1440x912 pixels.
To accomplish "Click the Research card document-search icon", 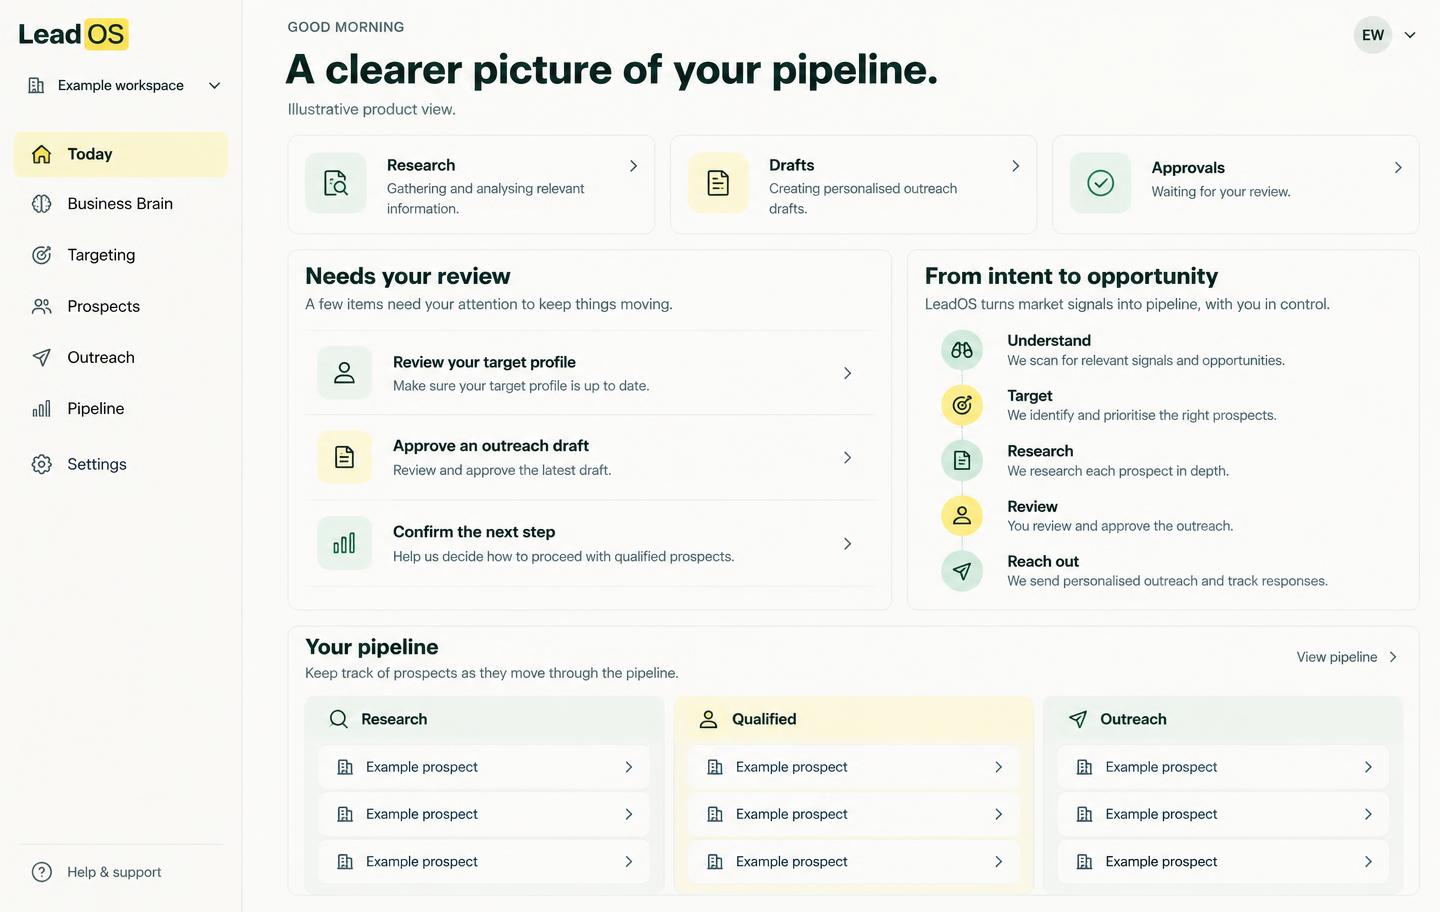I will pyautogui.click(x=336, y=183).
